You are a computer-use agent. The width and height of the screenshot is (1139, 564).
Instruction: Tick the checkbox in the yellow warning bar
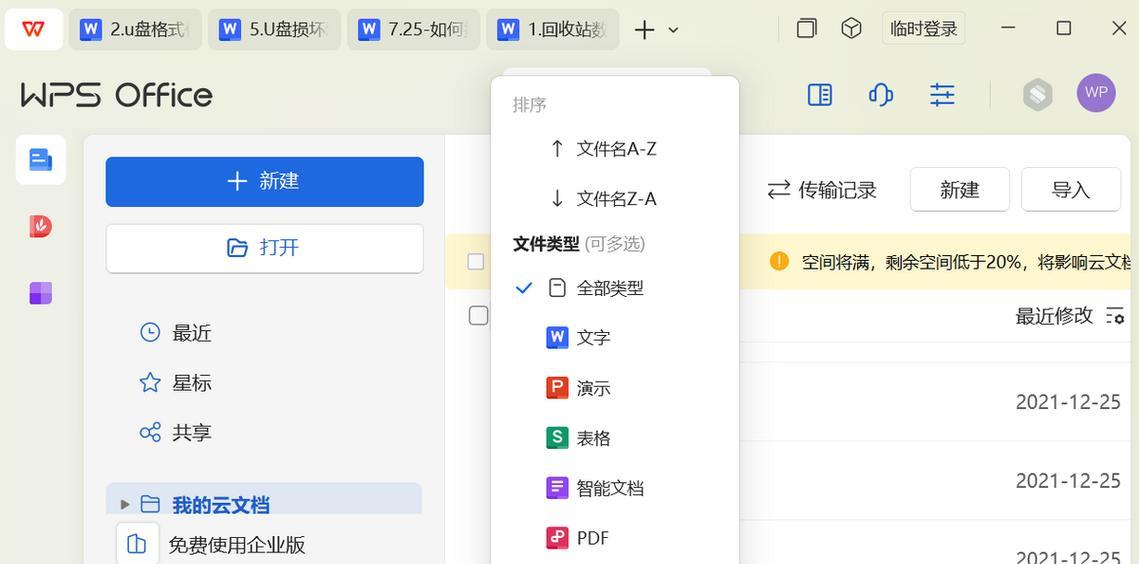click(476, 262)
